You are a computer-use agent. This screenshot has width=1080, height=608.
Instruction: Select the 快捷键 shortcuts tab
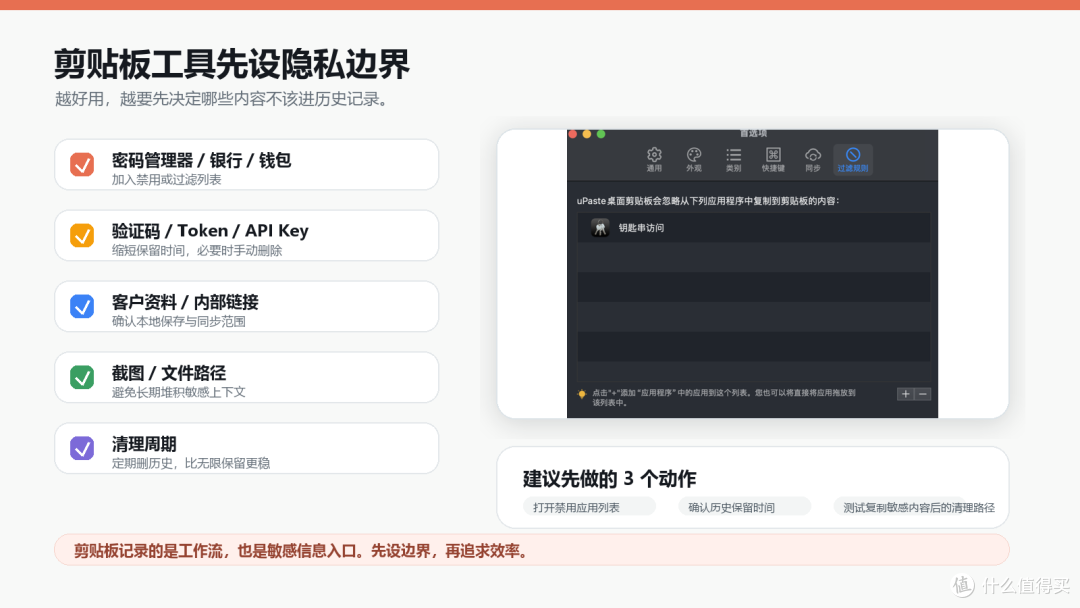(773, 160)
